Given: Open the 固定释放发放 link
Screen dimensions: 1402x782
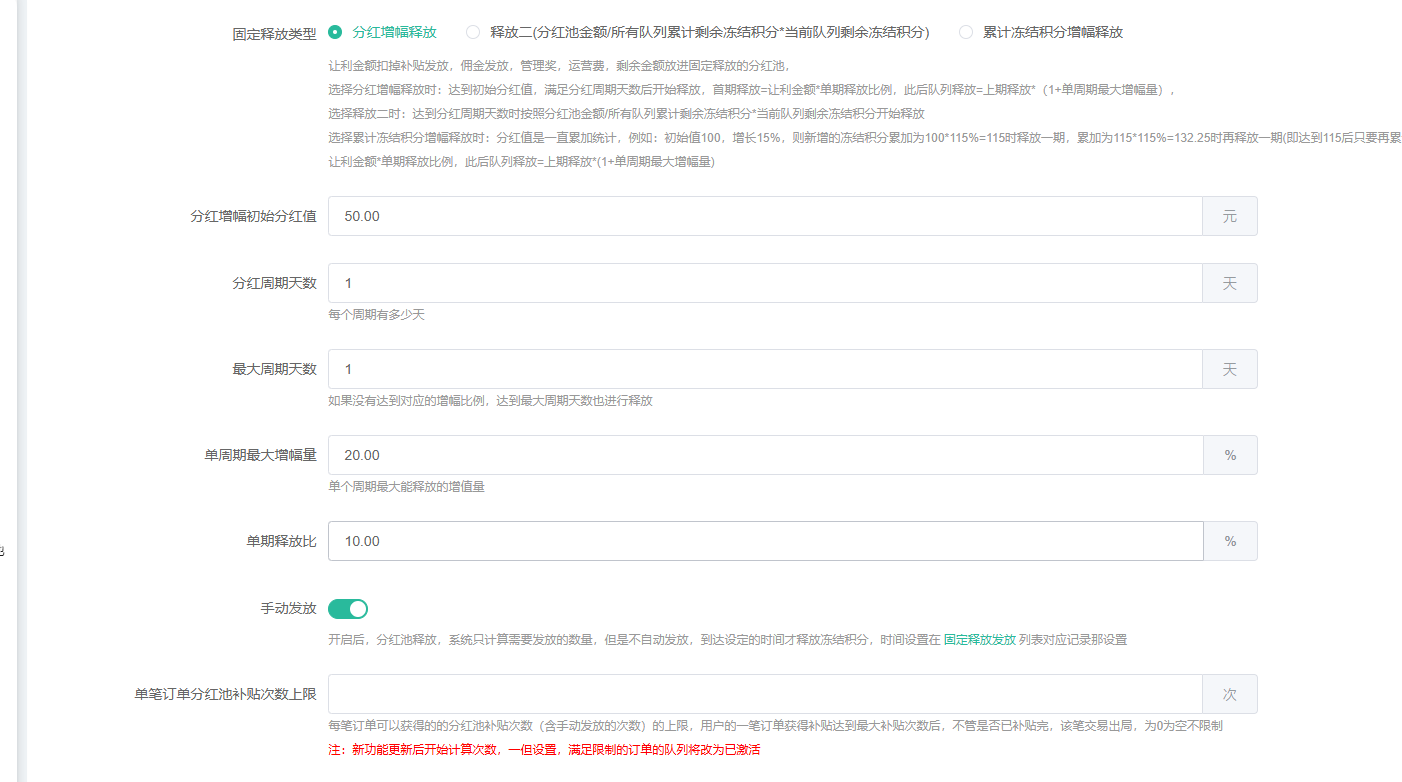Looking at the screenshot, I should 979,639.
